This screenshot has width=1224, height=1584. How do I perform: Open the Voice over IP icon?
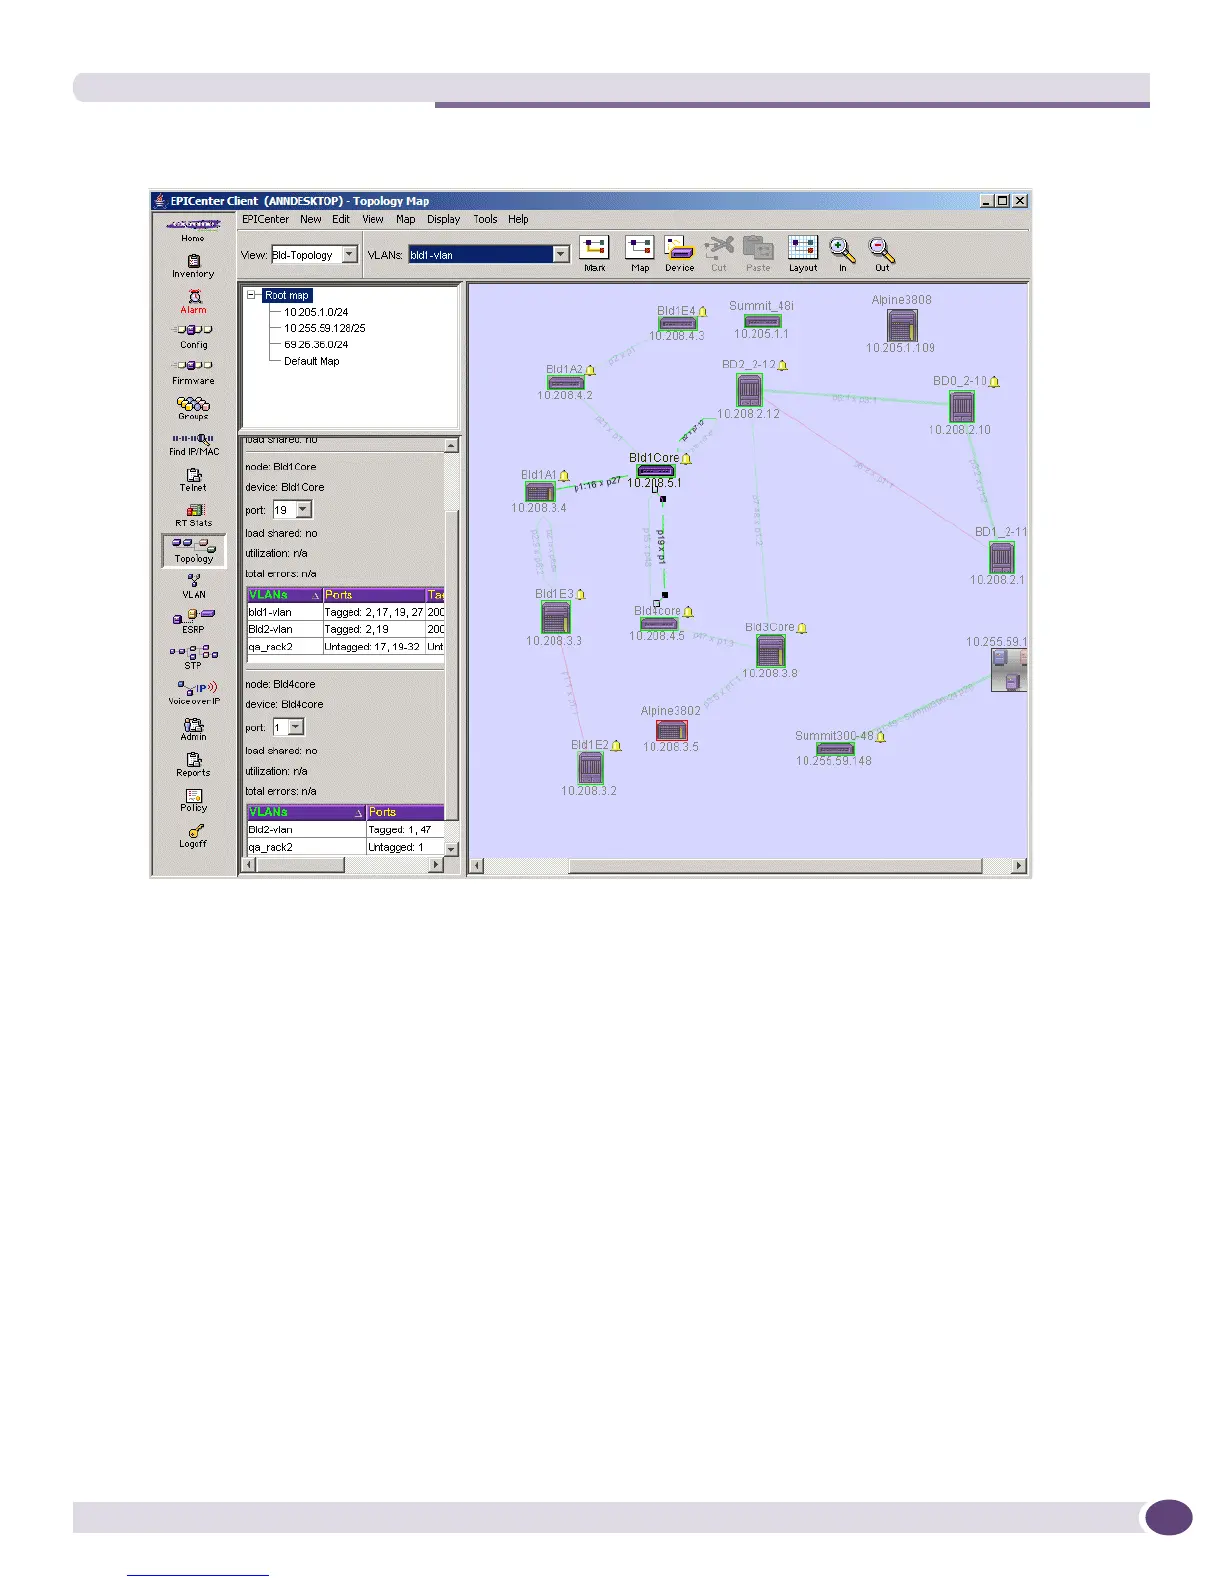point(193,693)
